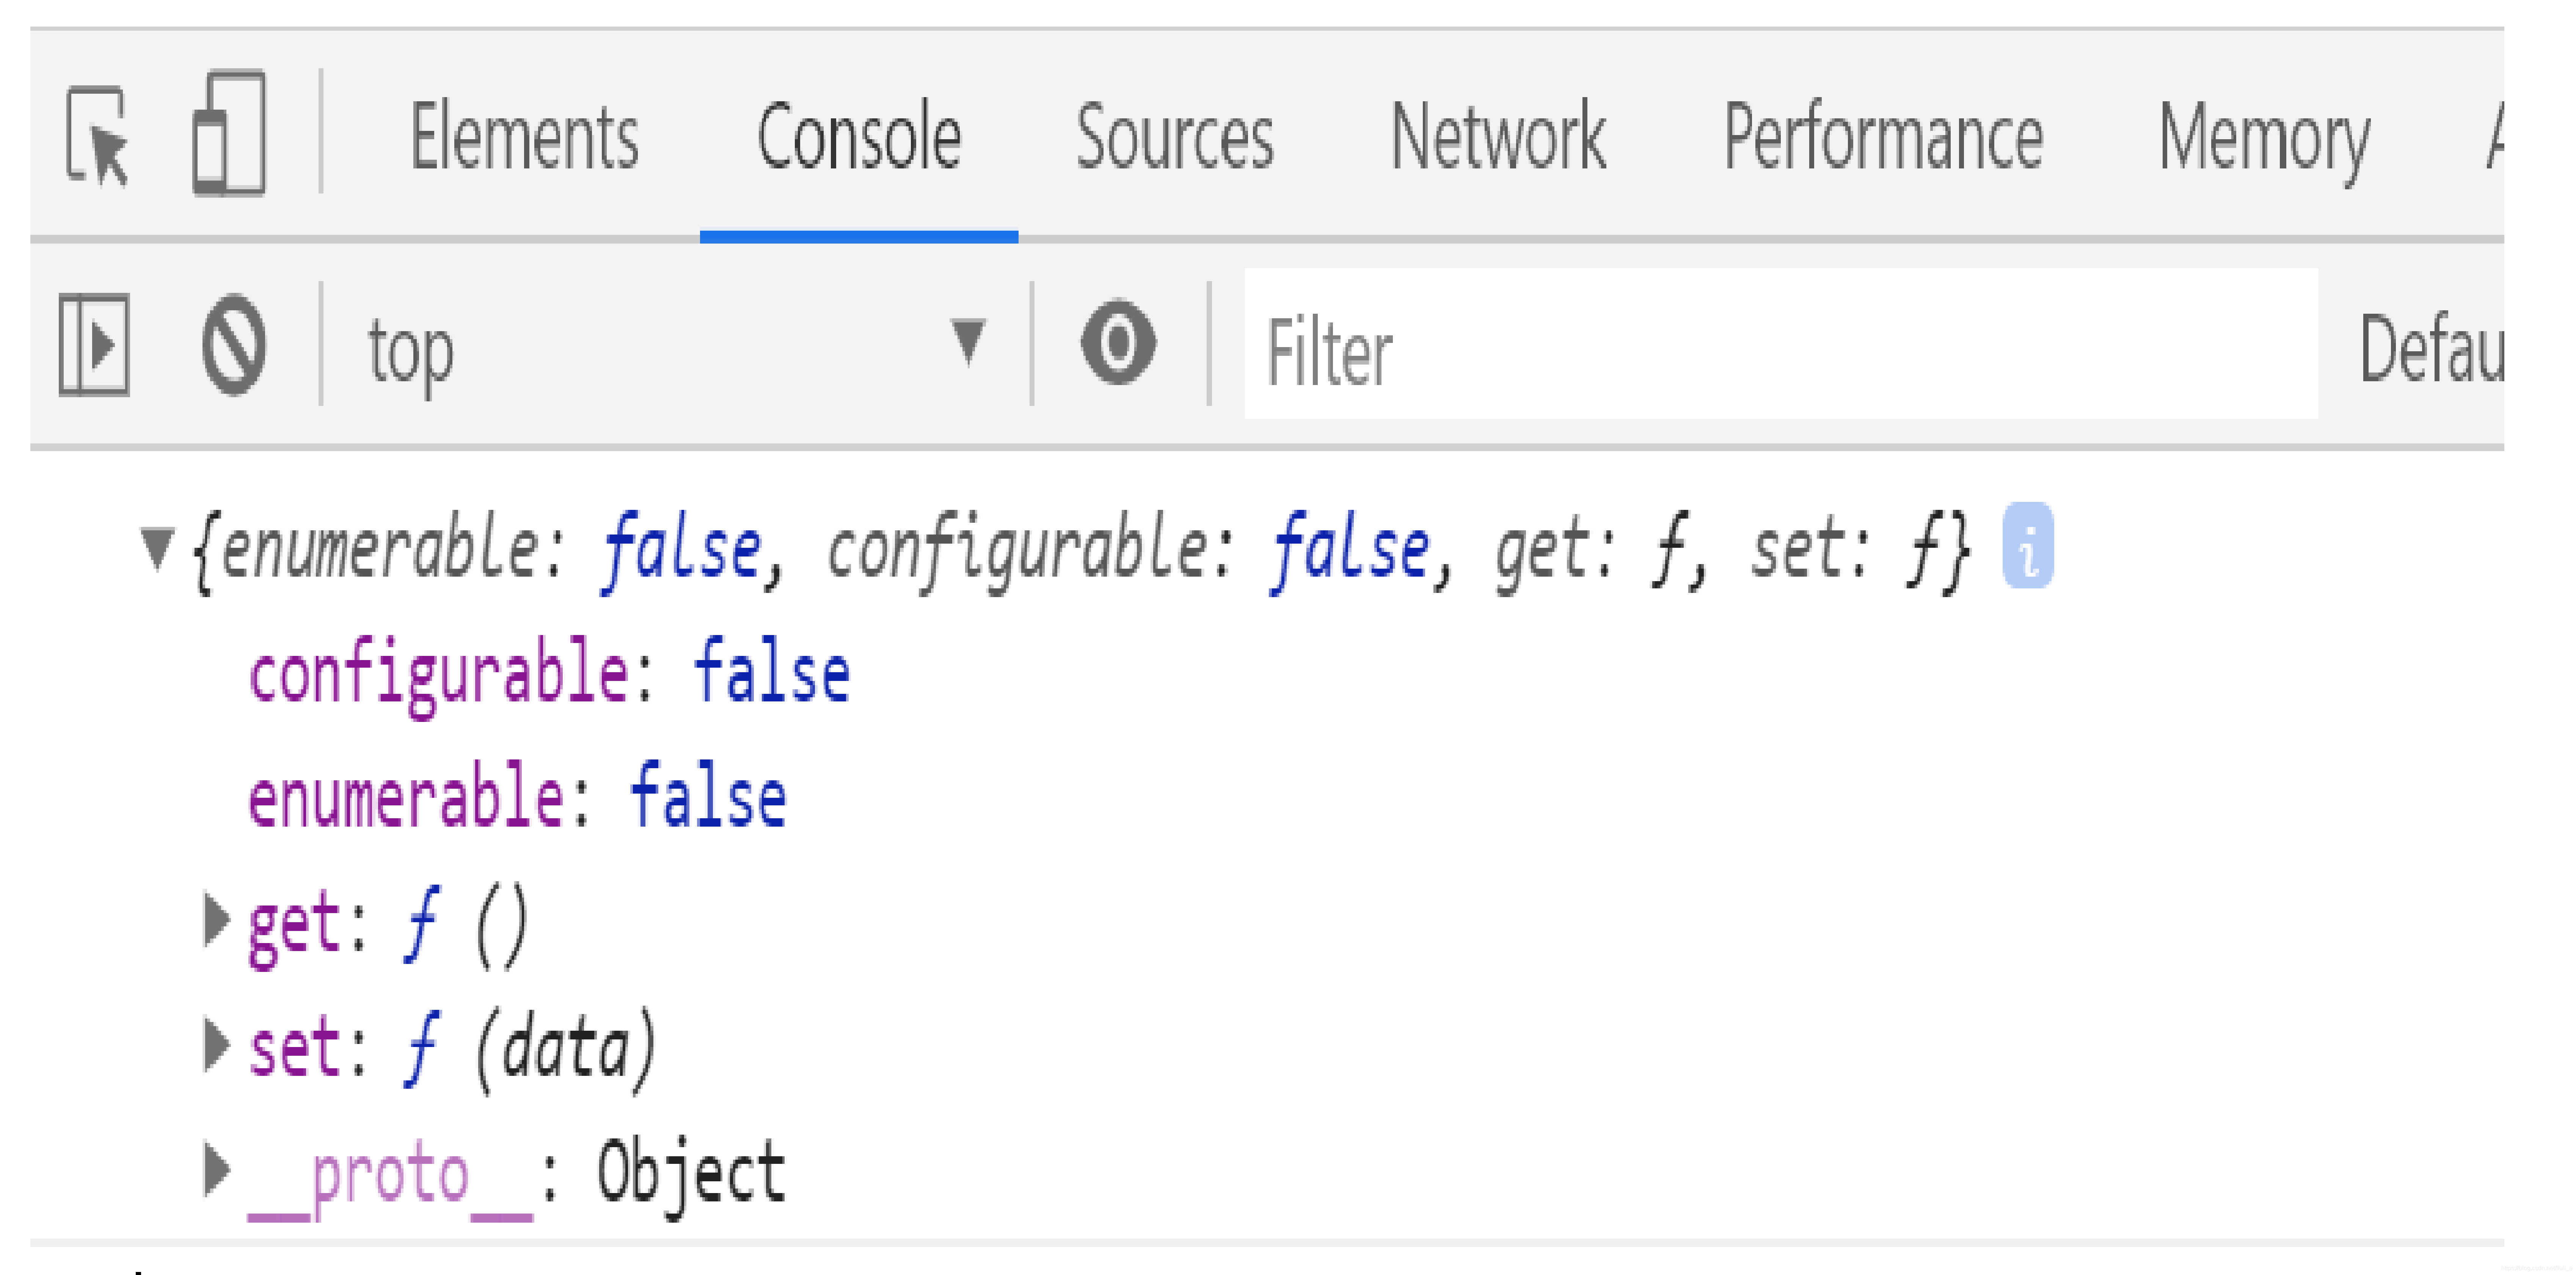Show the console sidebar panel
This screenshot has width=2576, height=1275.
coord(94,345)
